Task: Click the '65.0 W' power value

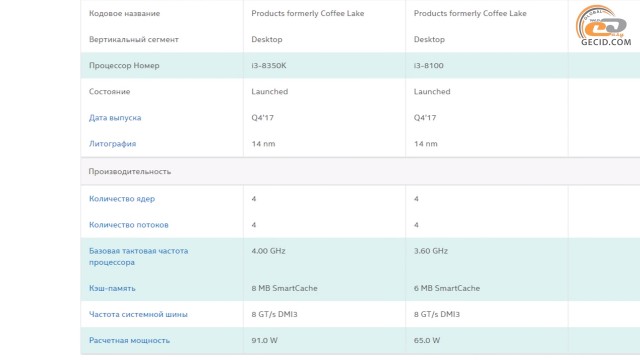Action: (427, 340)
